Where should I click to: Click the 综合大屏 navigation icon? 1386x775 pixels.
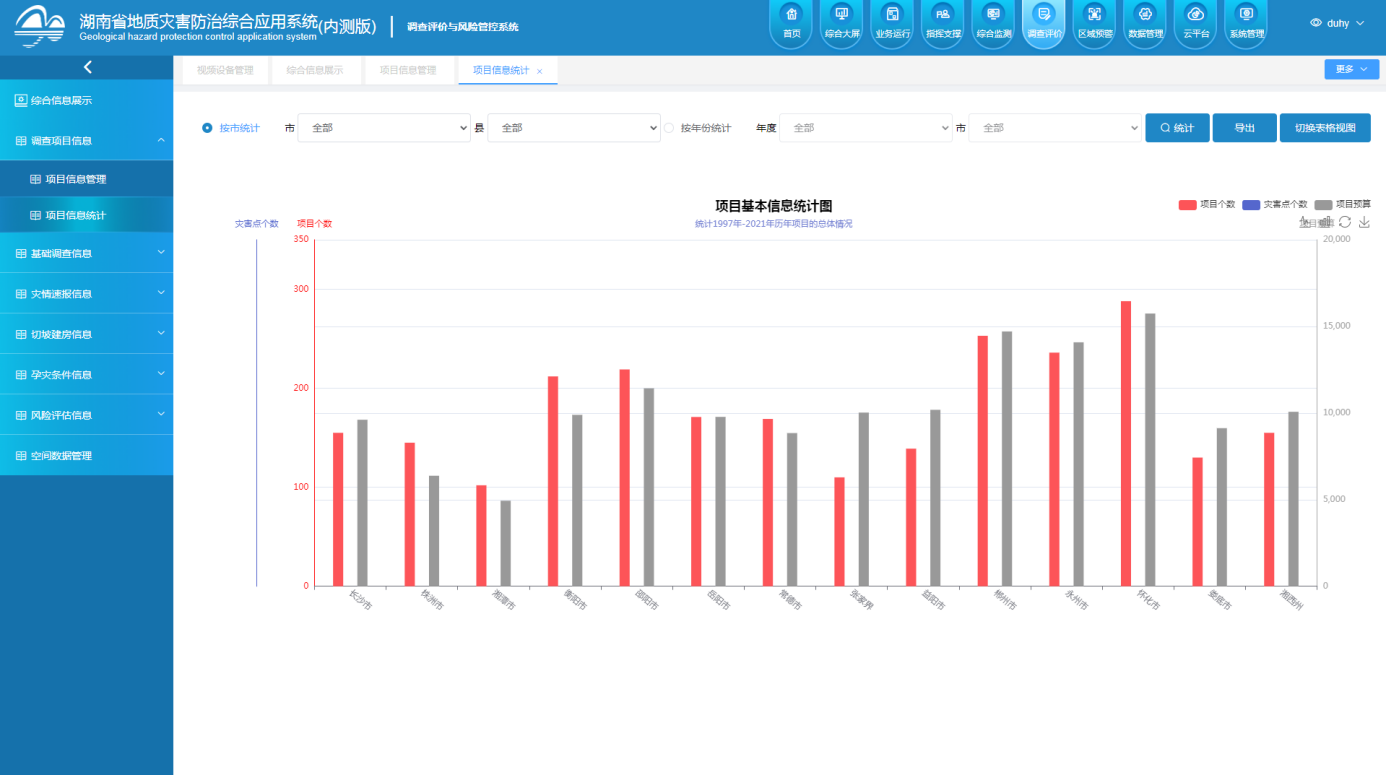(841, 22)
